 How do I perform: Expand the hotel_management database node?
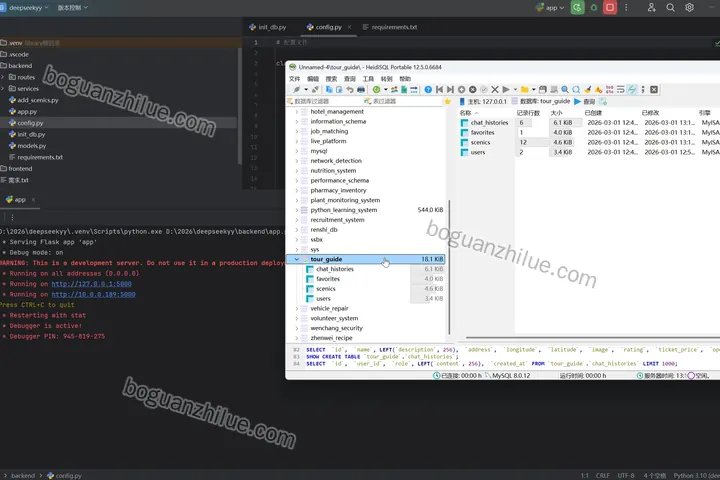point(296,112)
